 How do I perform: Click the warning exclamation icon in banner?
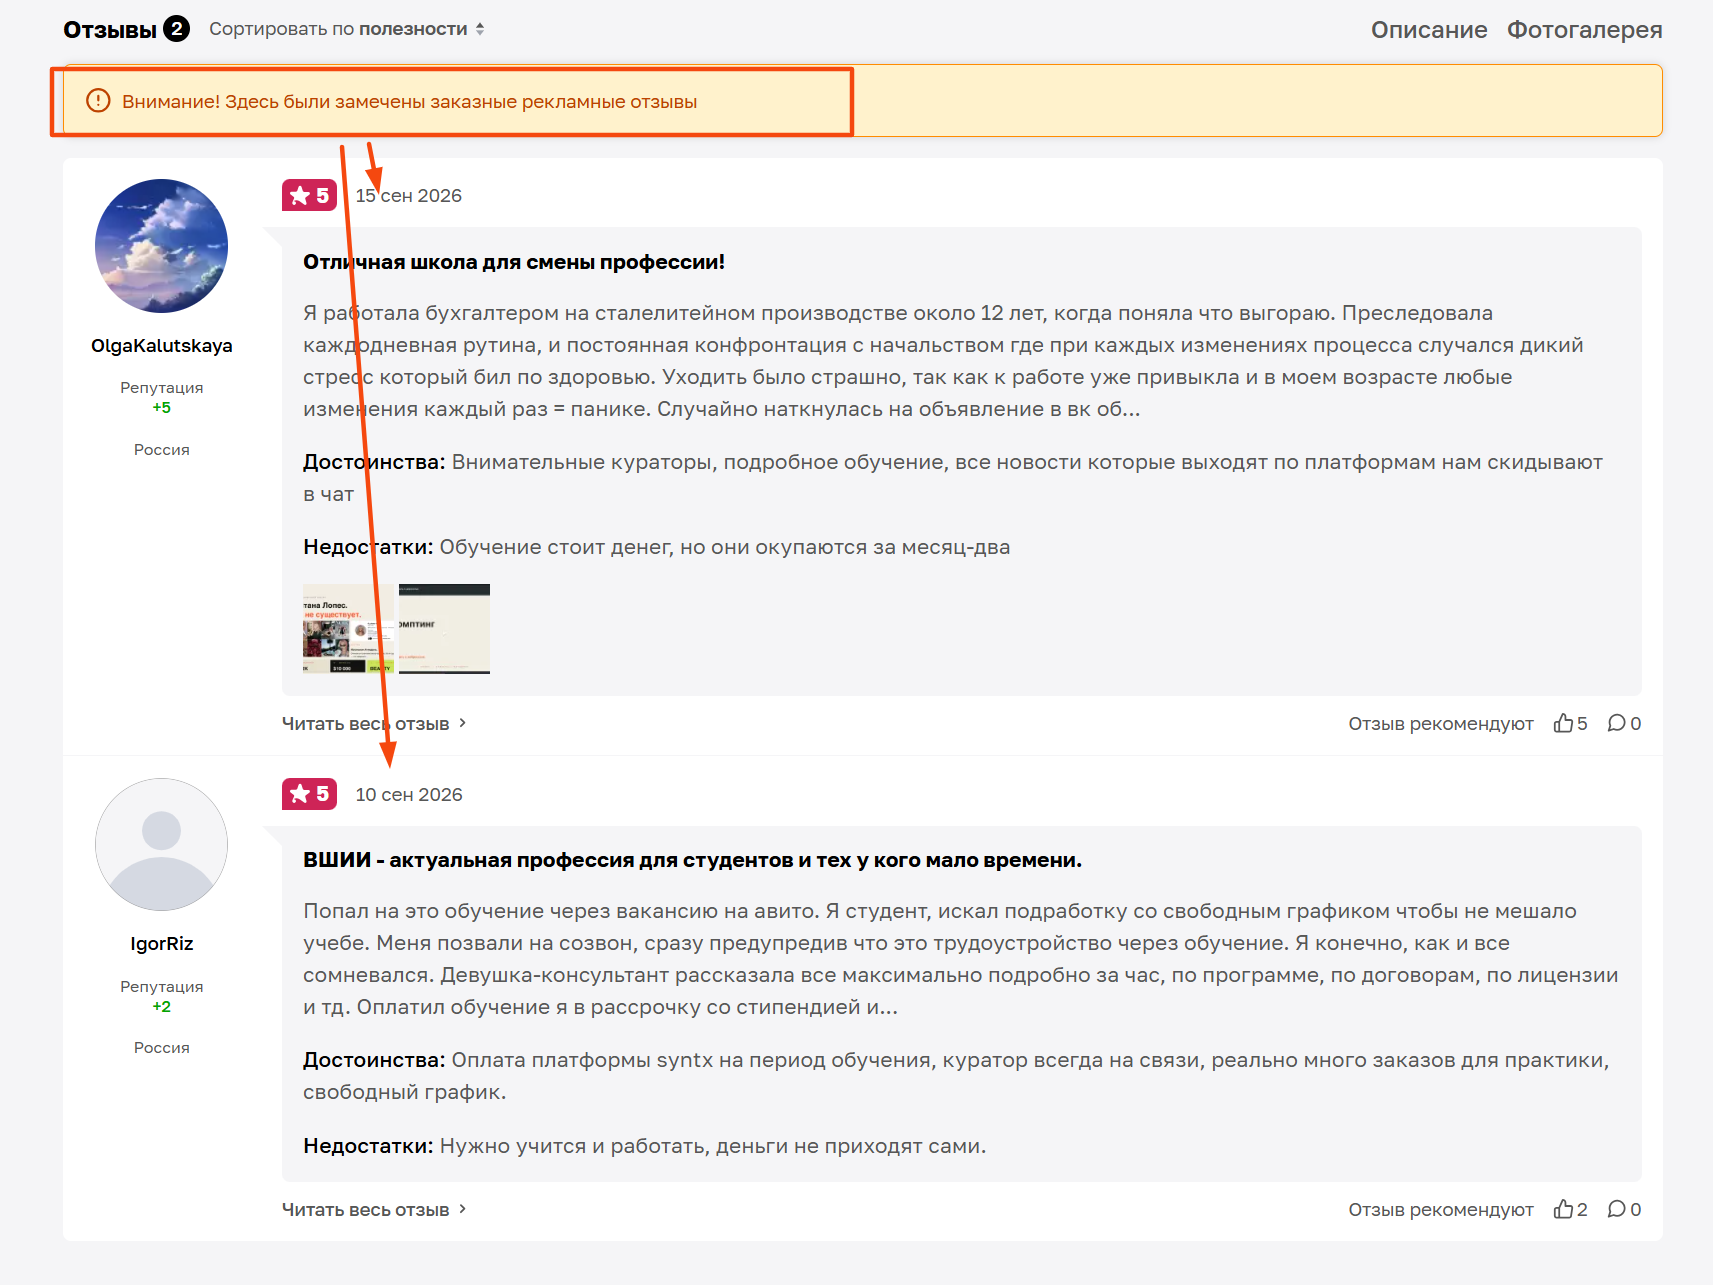(x=98, y=101)
